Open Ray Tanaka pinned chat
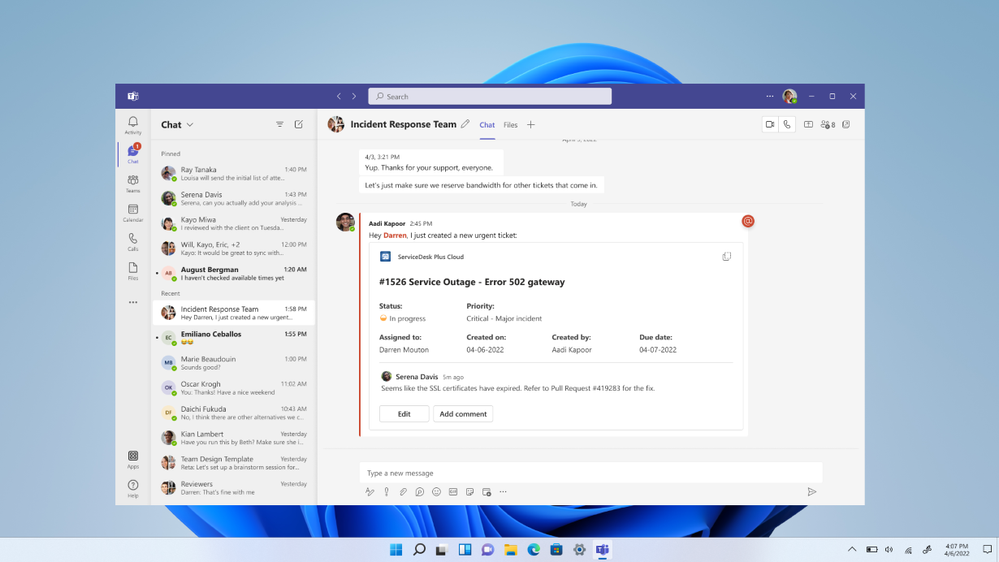The height and width of the screenshot is (562, 999). (x=234, y=173)
